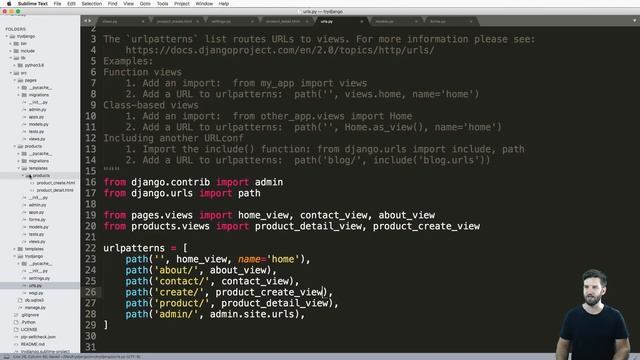Open settings.py in the sidebar
Viewport: 640px width, 360px height.
coord(39,278)
